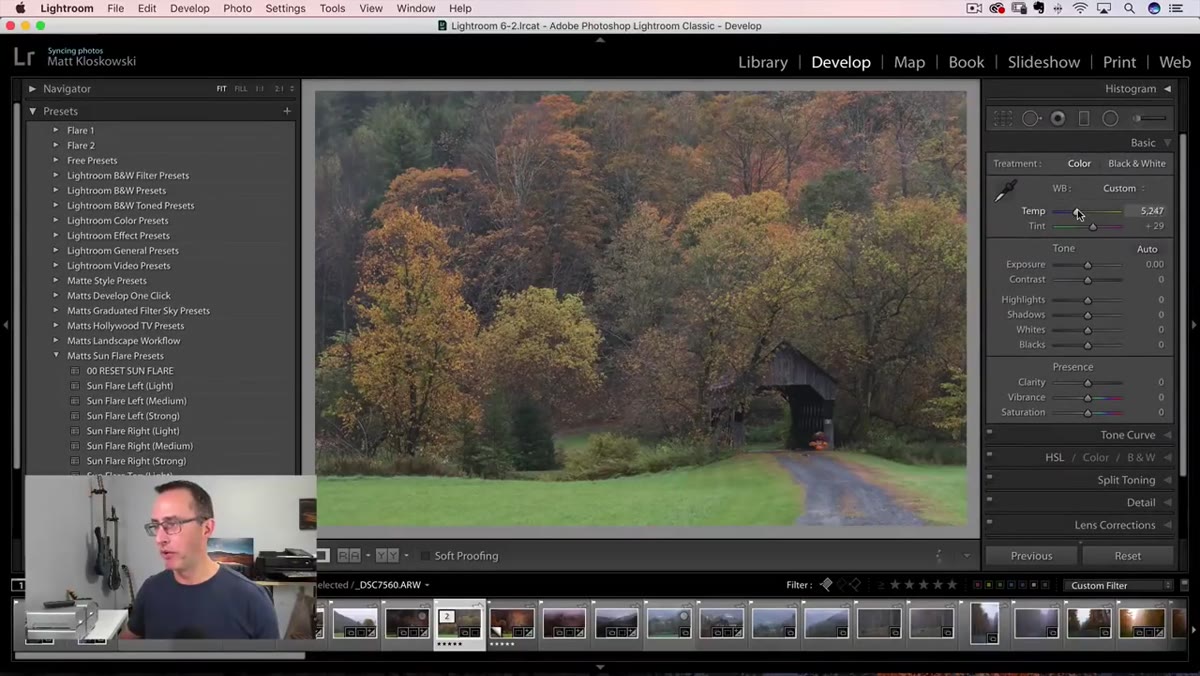Click the Auto tone button
The image size is (1200, 676).
pos(1147,249)
